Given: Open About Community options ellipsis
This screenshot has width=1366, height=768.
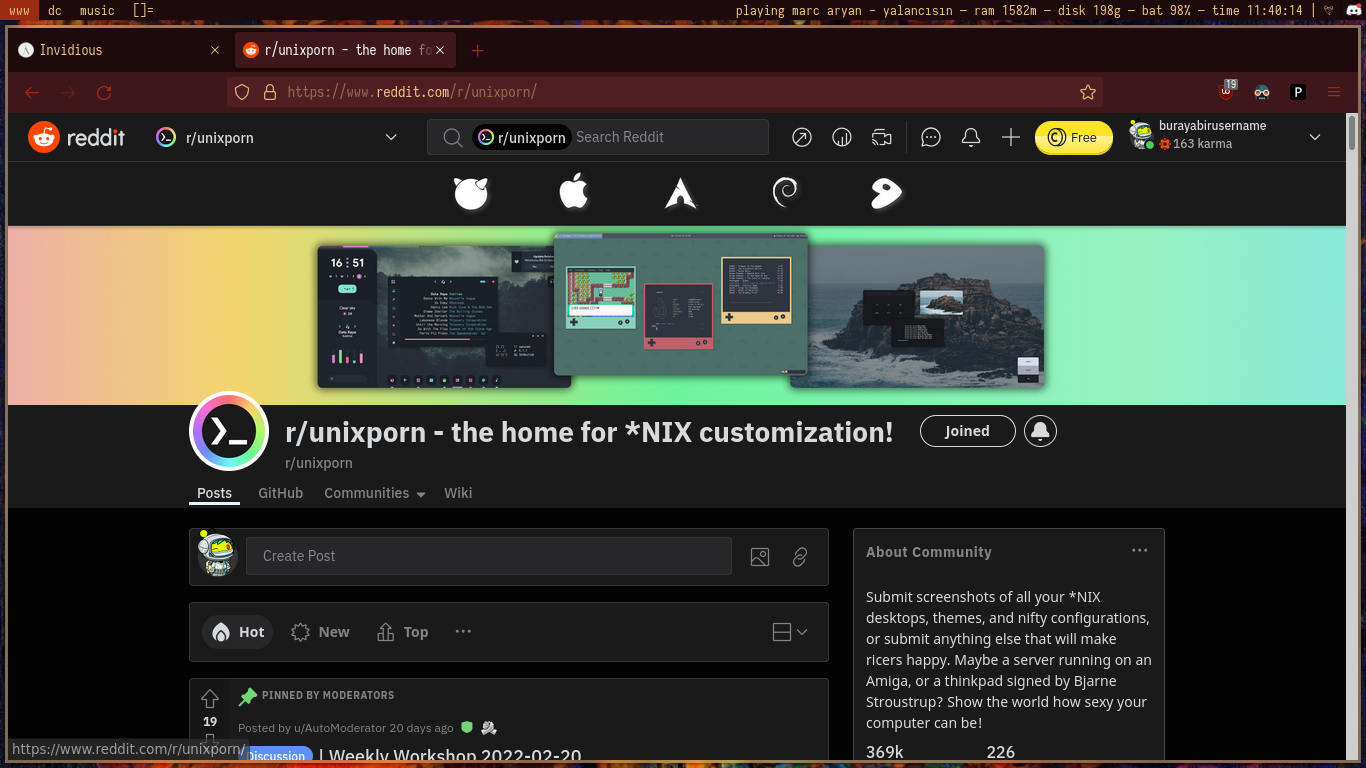Looking at the screenshot, I should (1139, 551).
